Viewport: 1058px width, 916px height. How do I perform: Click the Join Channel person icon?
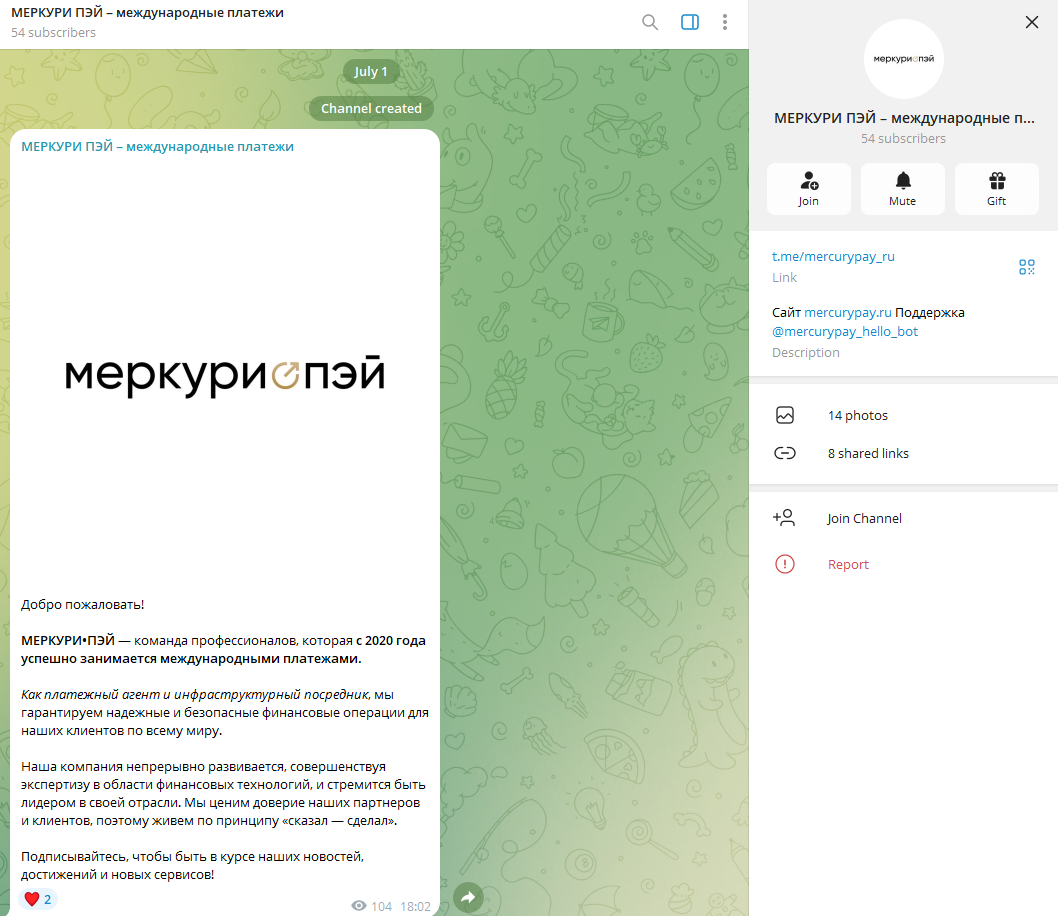(x=785, y=518)
